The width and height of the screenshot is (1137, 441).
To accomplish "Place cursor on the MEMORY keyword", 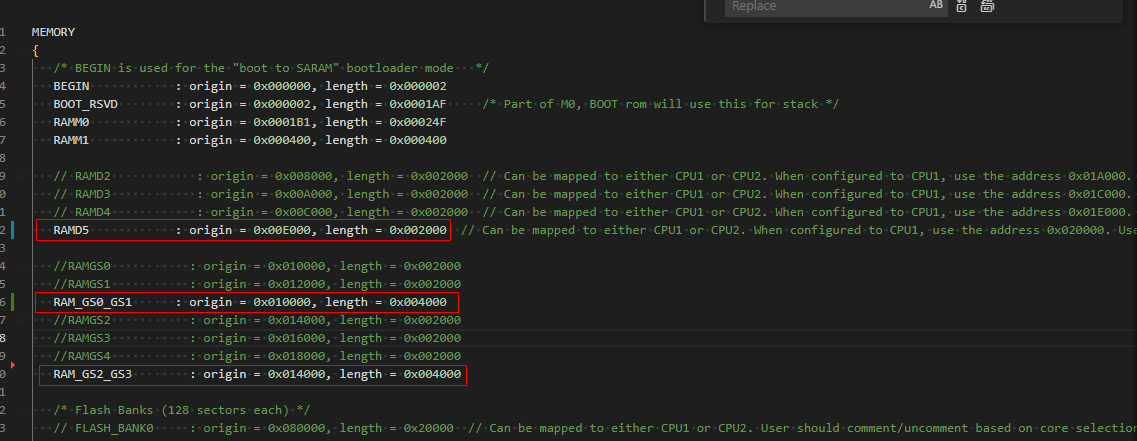I will (53, 33).
